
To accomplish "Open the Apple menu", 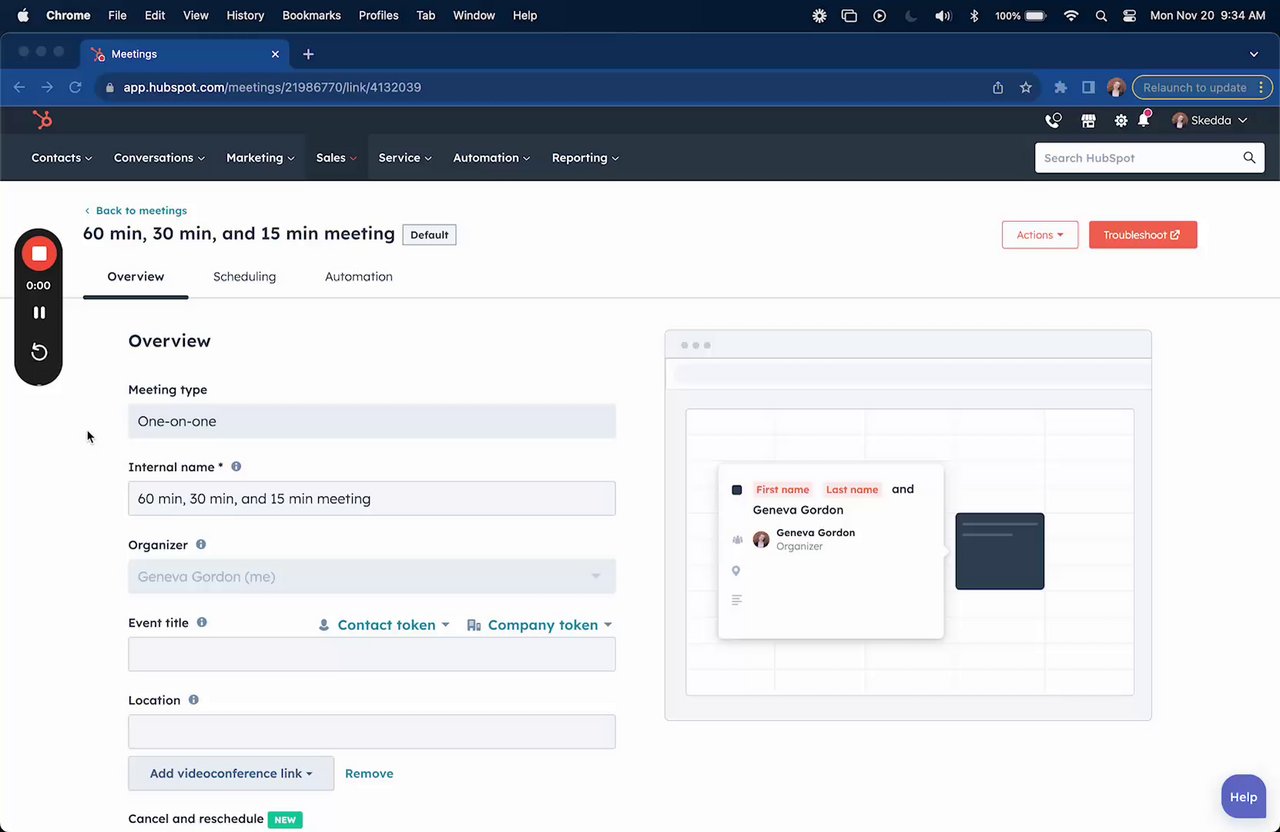I will (22, 15).
